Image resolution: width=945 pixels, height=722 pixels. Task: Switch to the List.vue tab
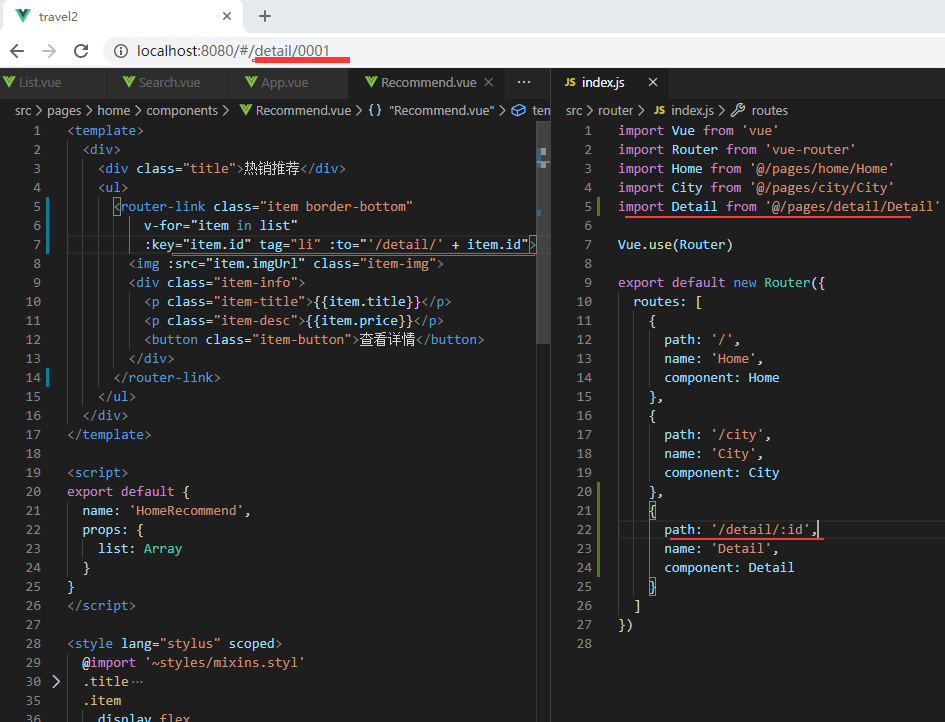point(40,82)
